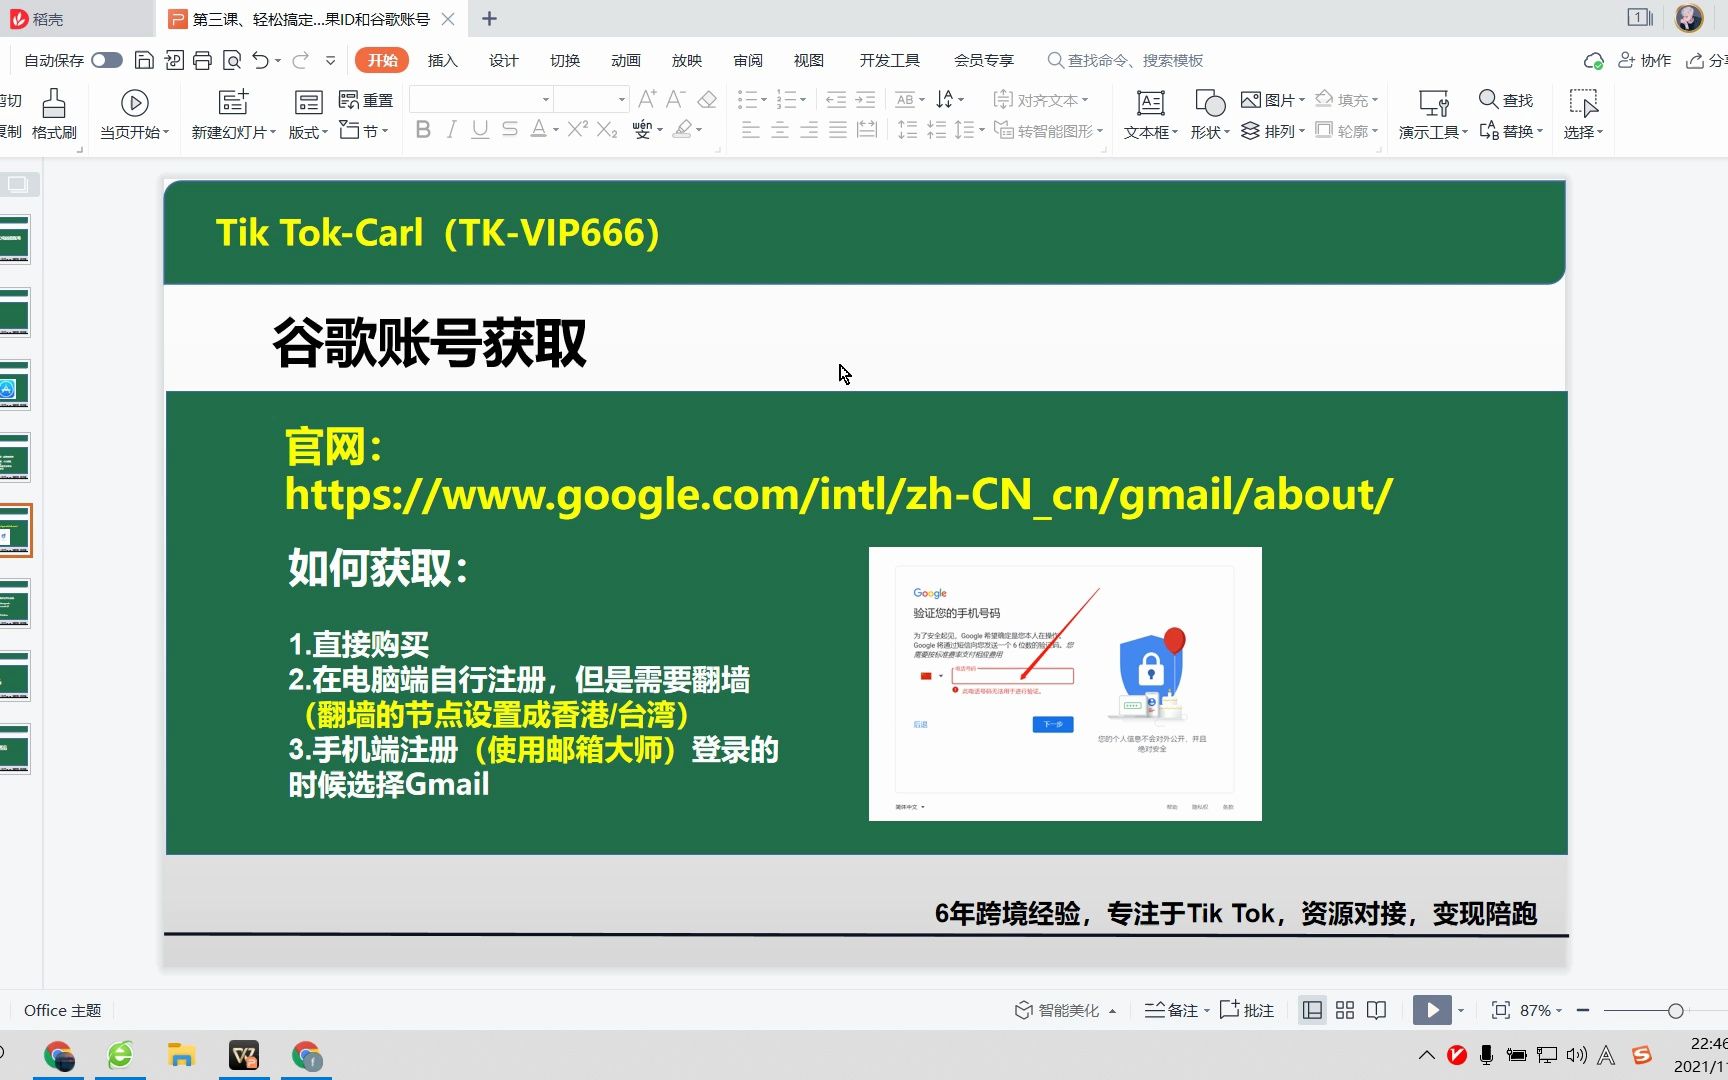The width and height of the screenshot is (1728, 1080).
Task: Toggle bold formatting
Action: coord(423,129)
